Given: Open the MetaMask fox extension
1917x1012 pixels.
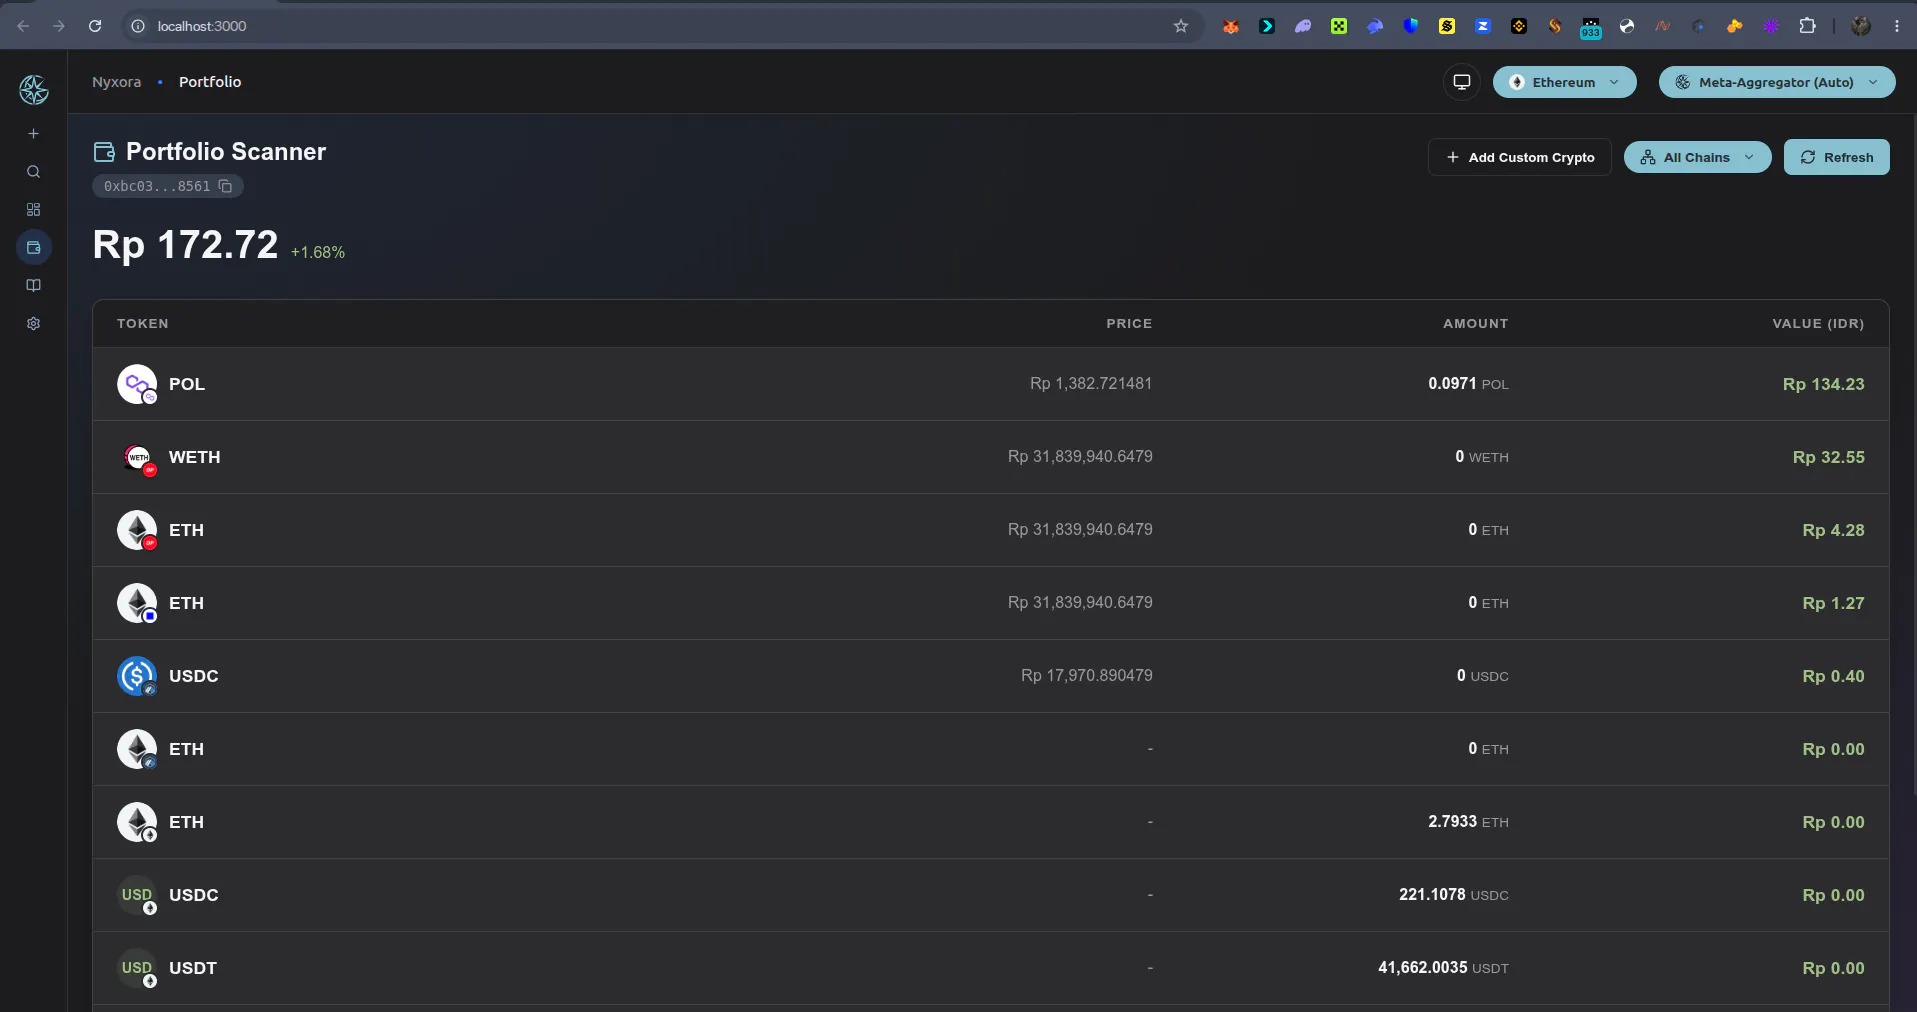Looking at the screenshot, I should 1231,26.
